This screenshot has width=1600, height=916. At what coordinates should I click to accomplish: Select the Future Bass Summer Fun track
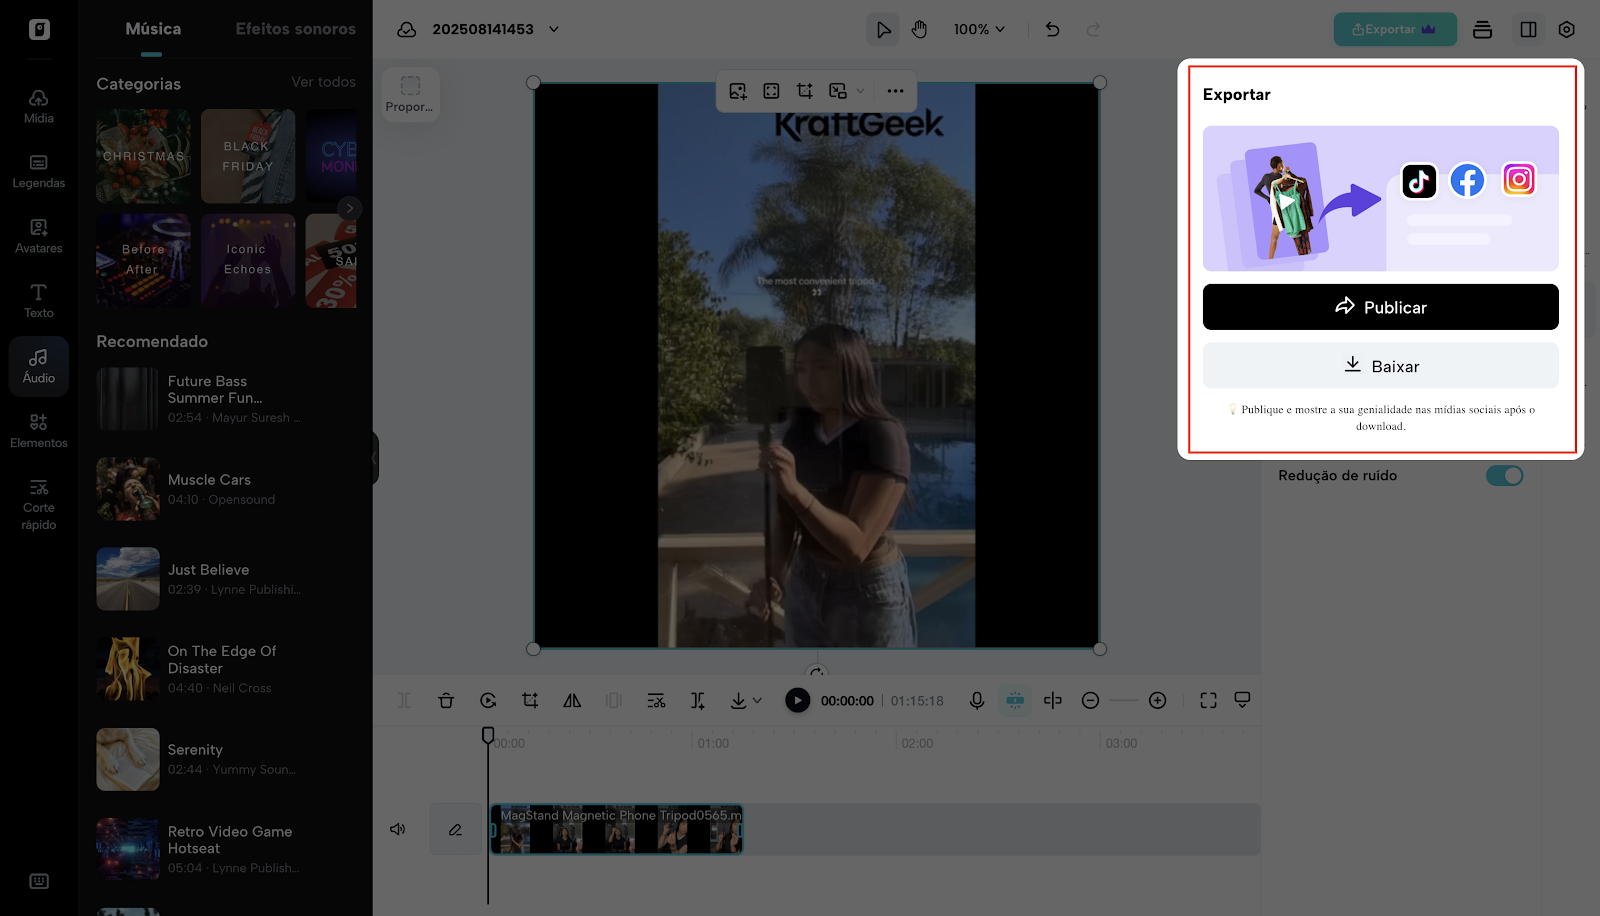click(226, 399)
